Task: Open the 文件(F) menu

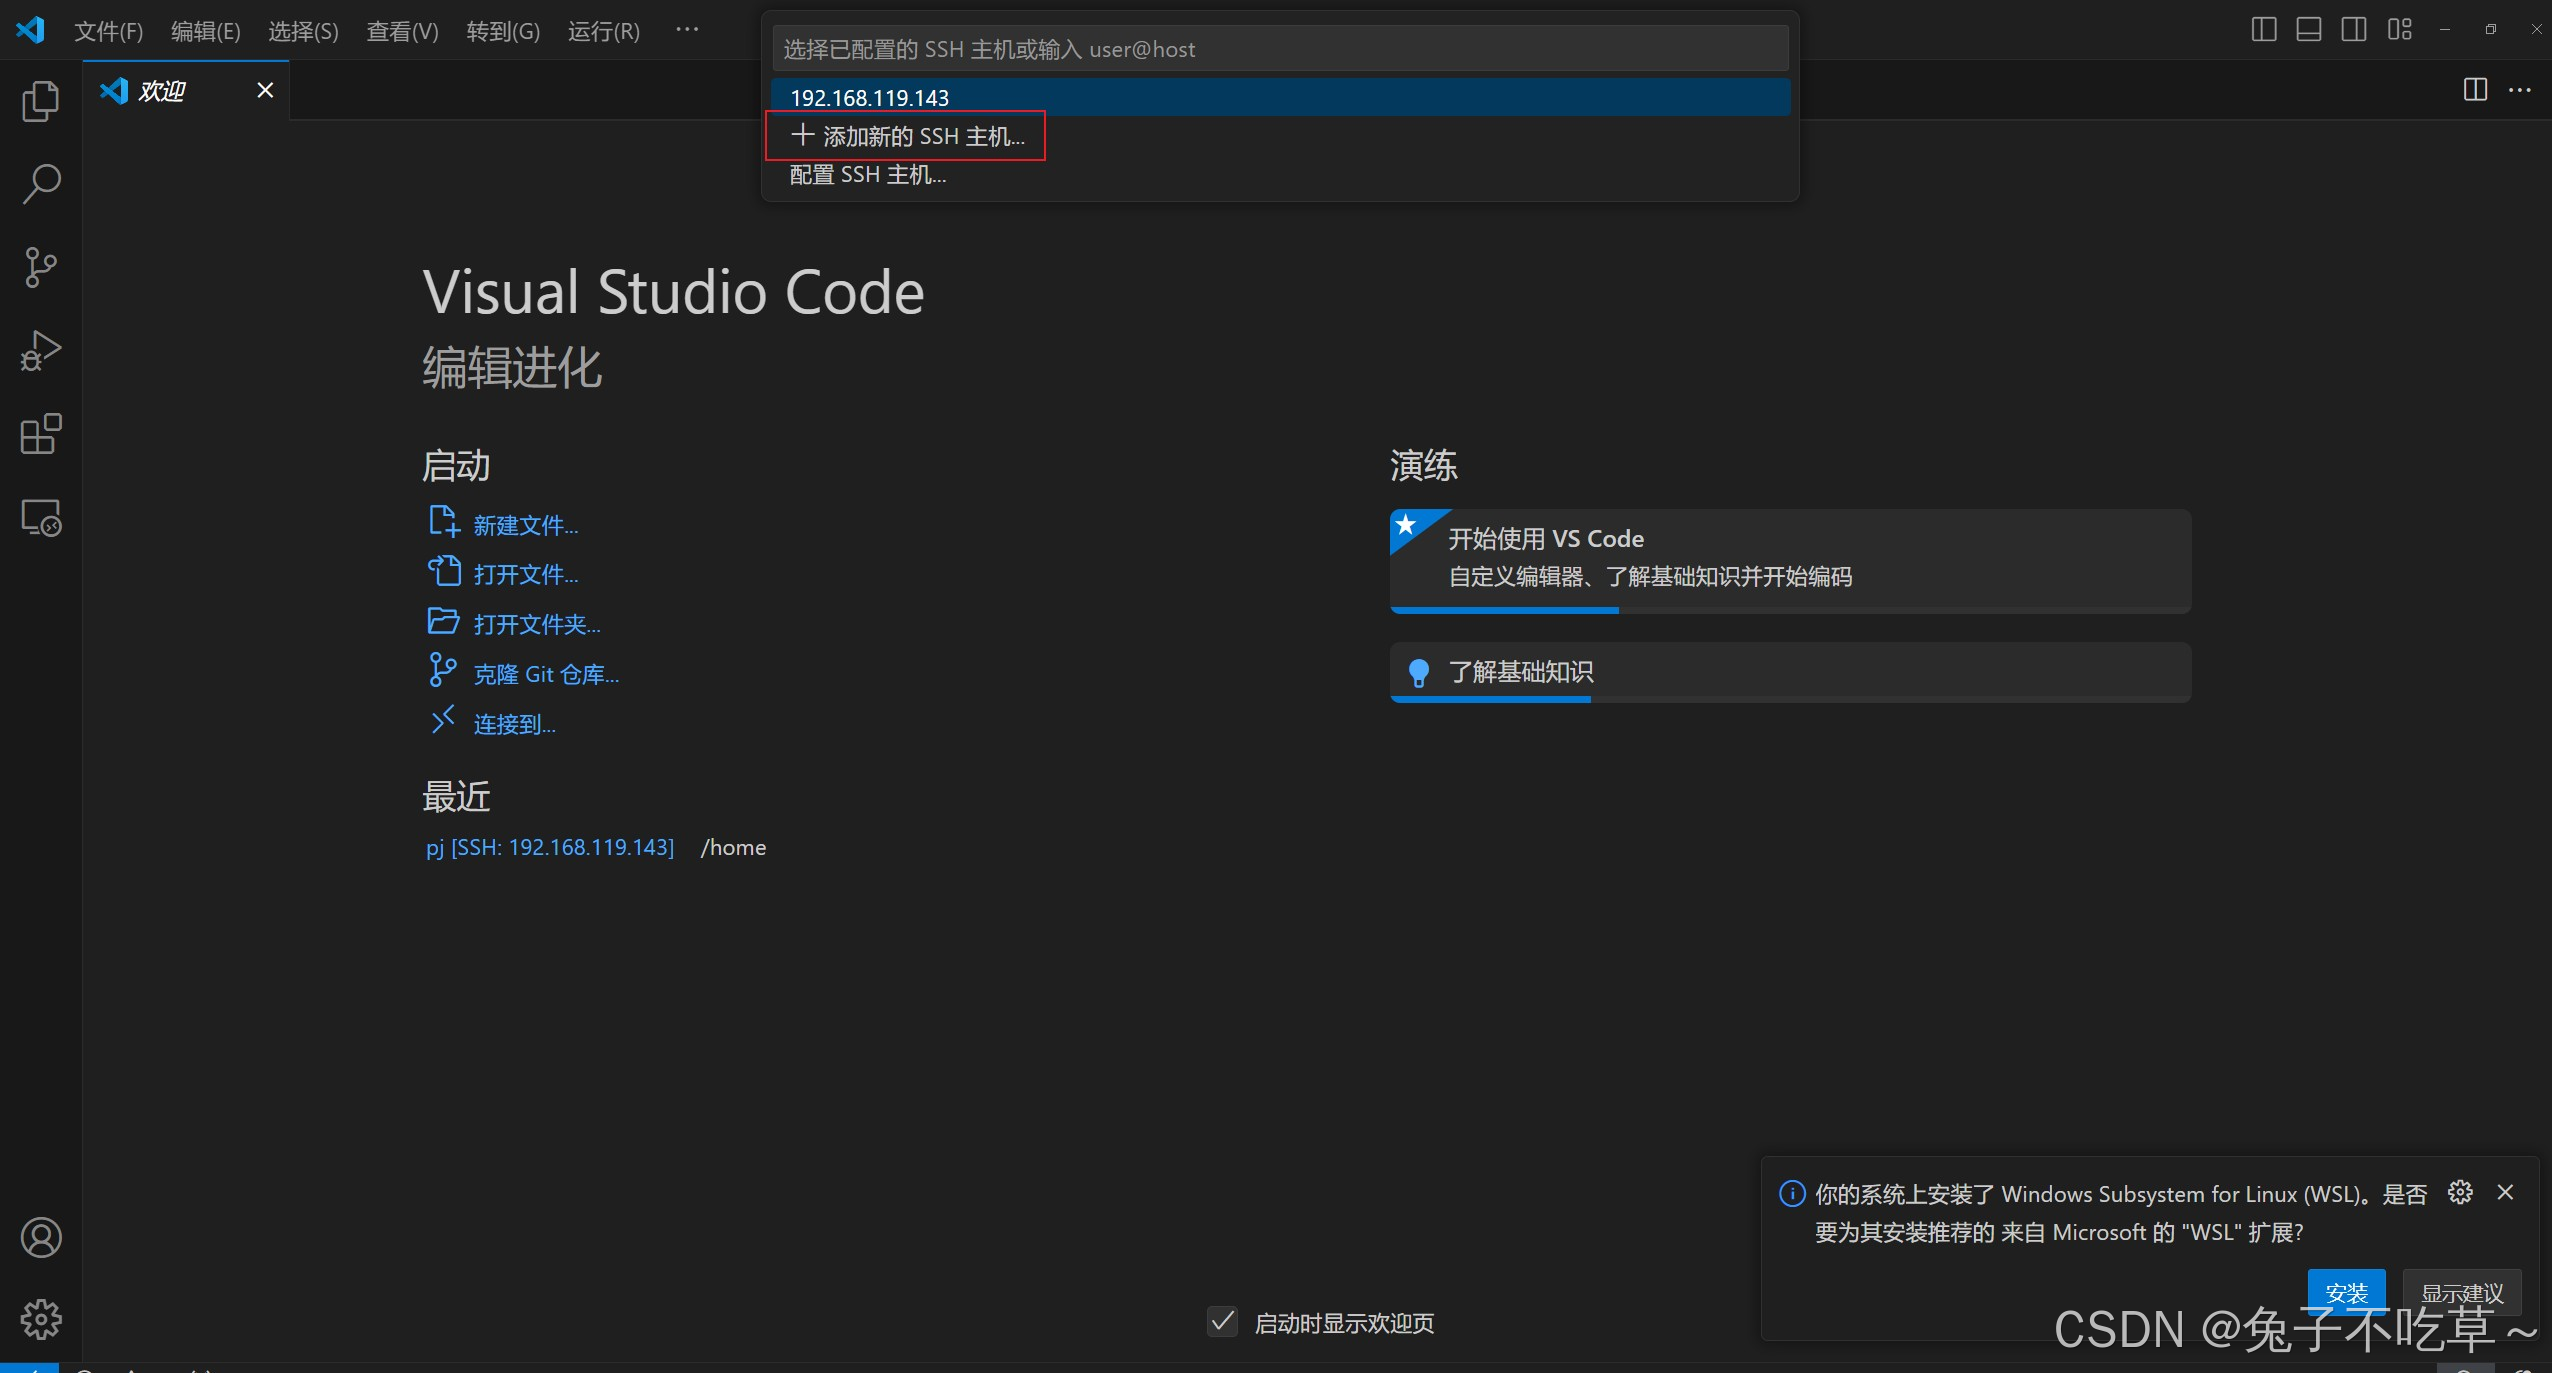Action: pyautogui.click(x=109, y=31)
